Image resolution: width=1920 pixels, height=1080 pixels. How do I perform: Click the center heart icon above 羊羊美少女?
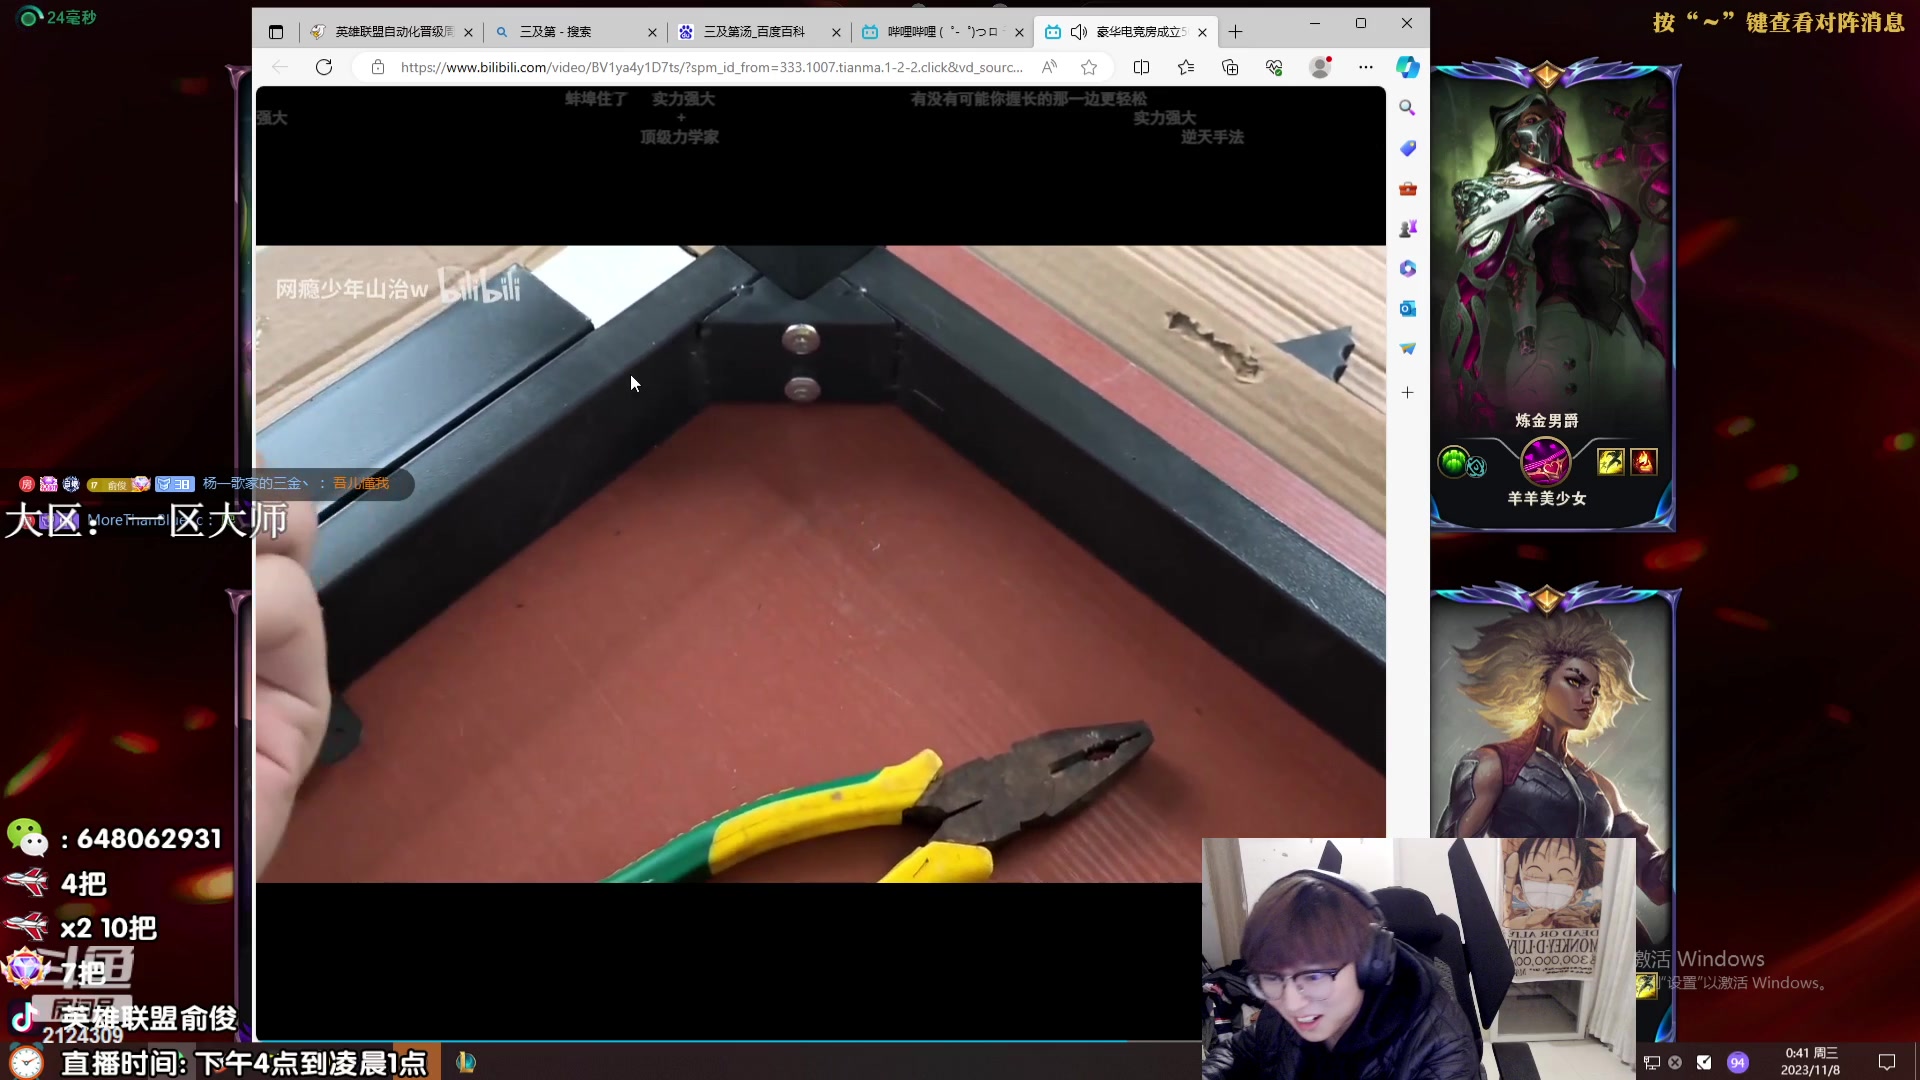point(1545,463)
